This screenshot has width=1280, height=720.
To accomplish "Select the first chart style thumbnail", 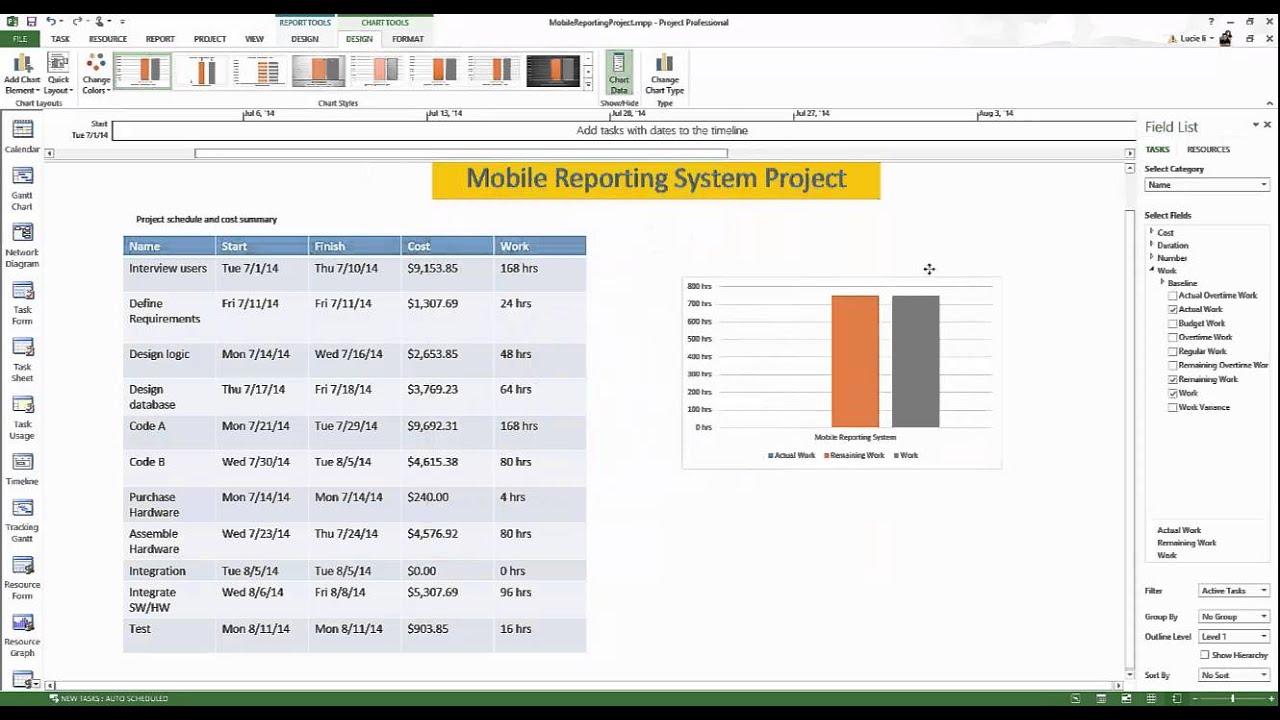I will point(142,71).
